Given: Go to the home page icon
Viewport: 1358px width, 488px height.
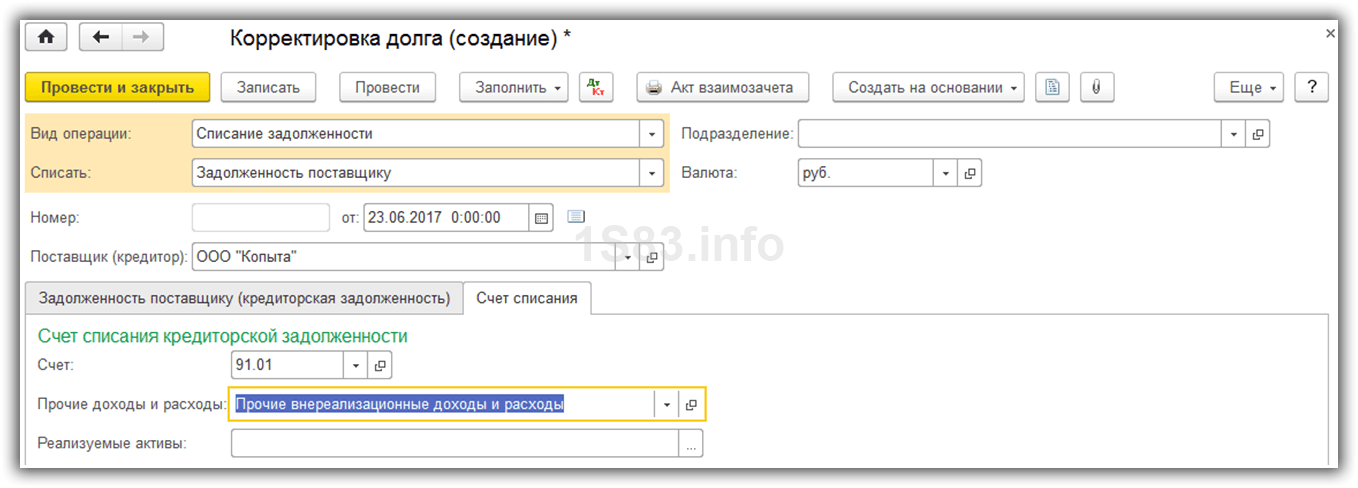Looking at the screenshot, I should pyautogui.click(x=46, y=37).
